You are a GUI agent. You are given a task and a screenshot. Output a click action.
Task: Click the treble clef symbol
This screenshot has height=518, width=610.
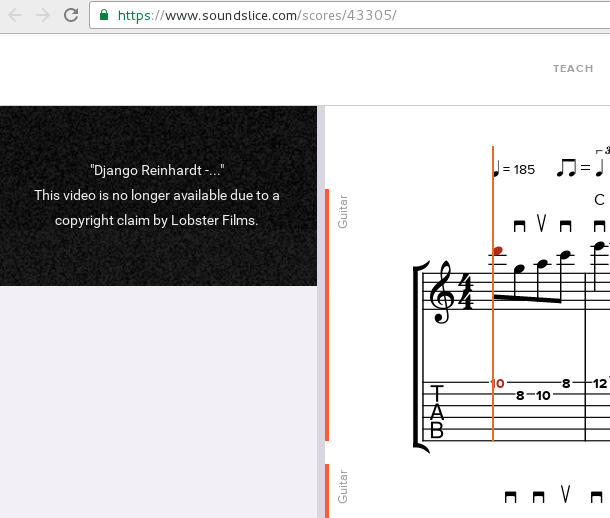[x=442, y=292]
